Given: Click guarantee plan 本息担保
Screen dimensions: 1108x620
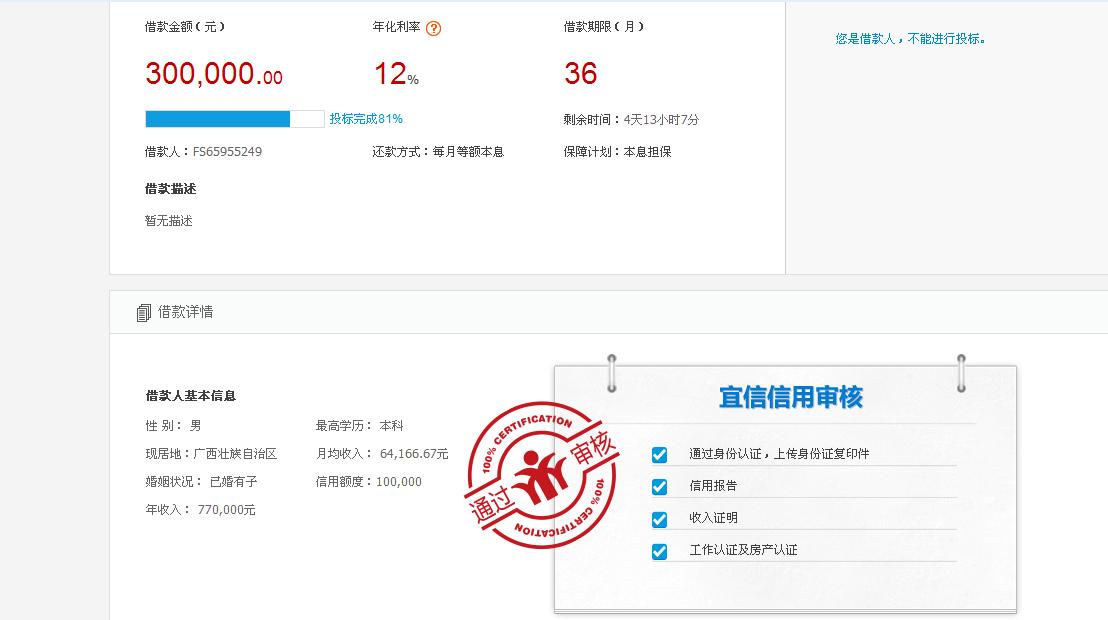Looking at the screenshot, I should pyautogui.click(x=647, y=151).
